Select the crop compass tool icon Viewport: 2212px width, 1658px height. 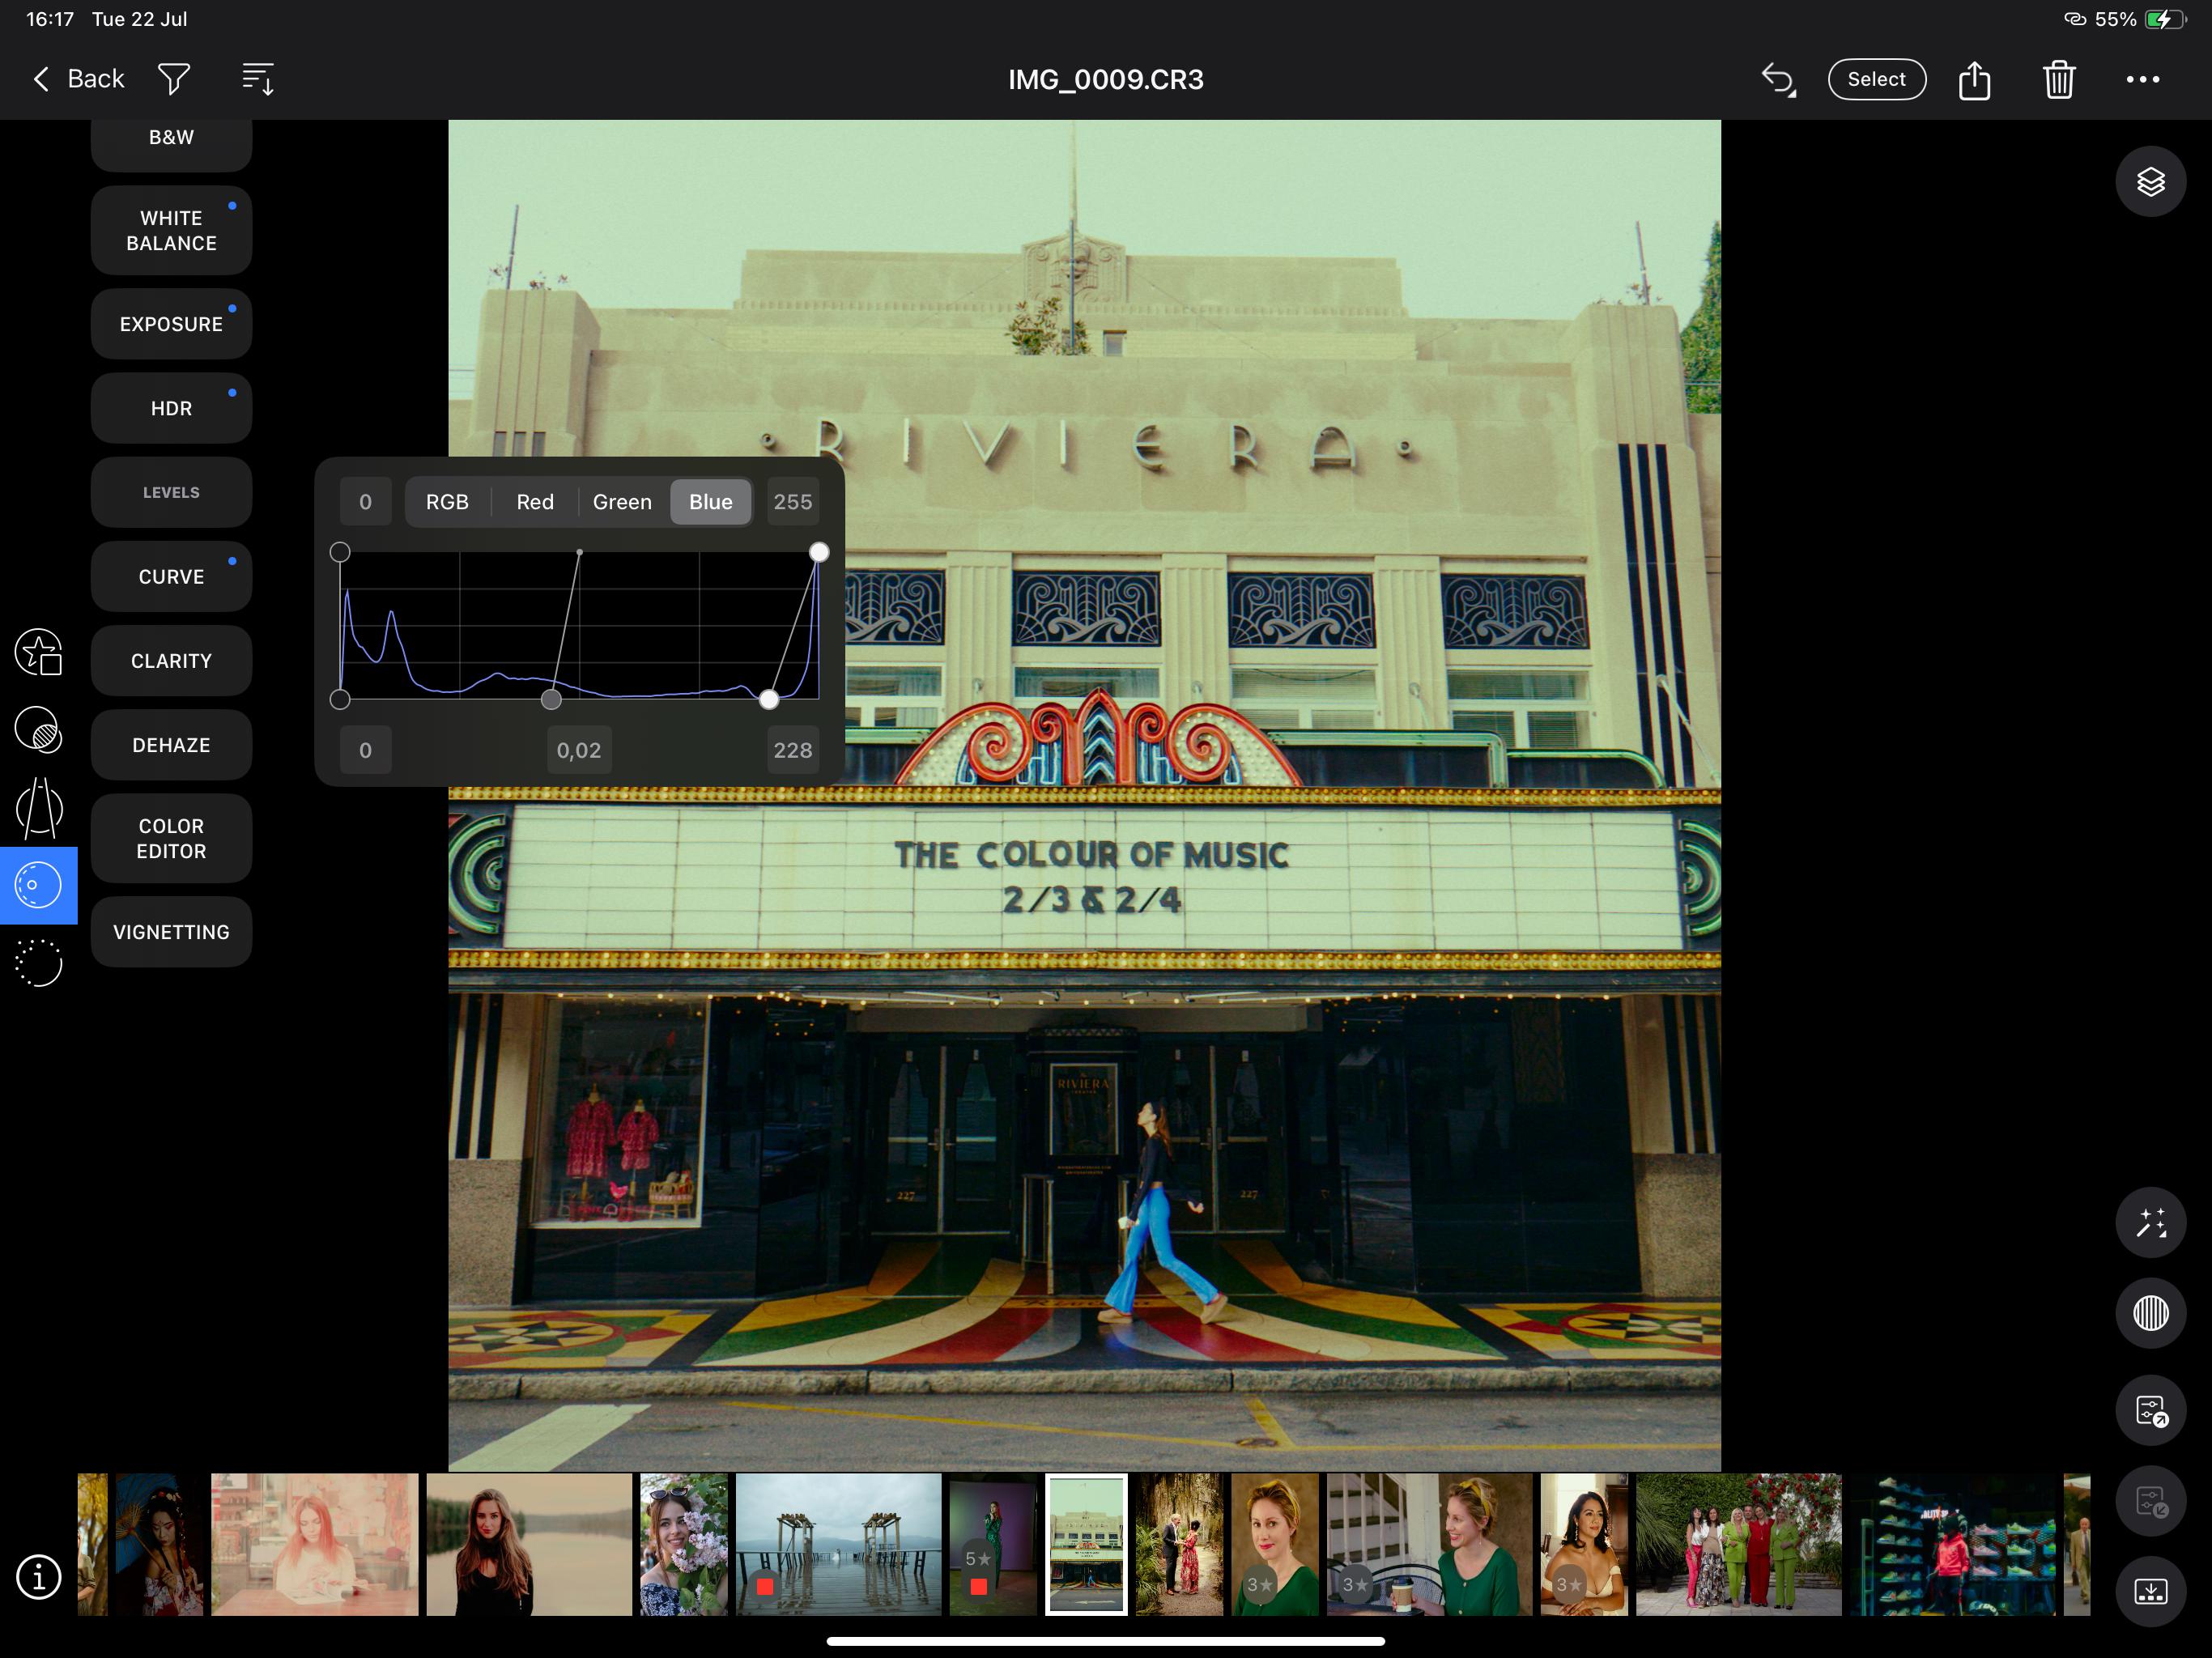(39, 808)
